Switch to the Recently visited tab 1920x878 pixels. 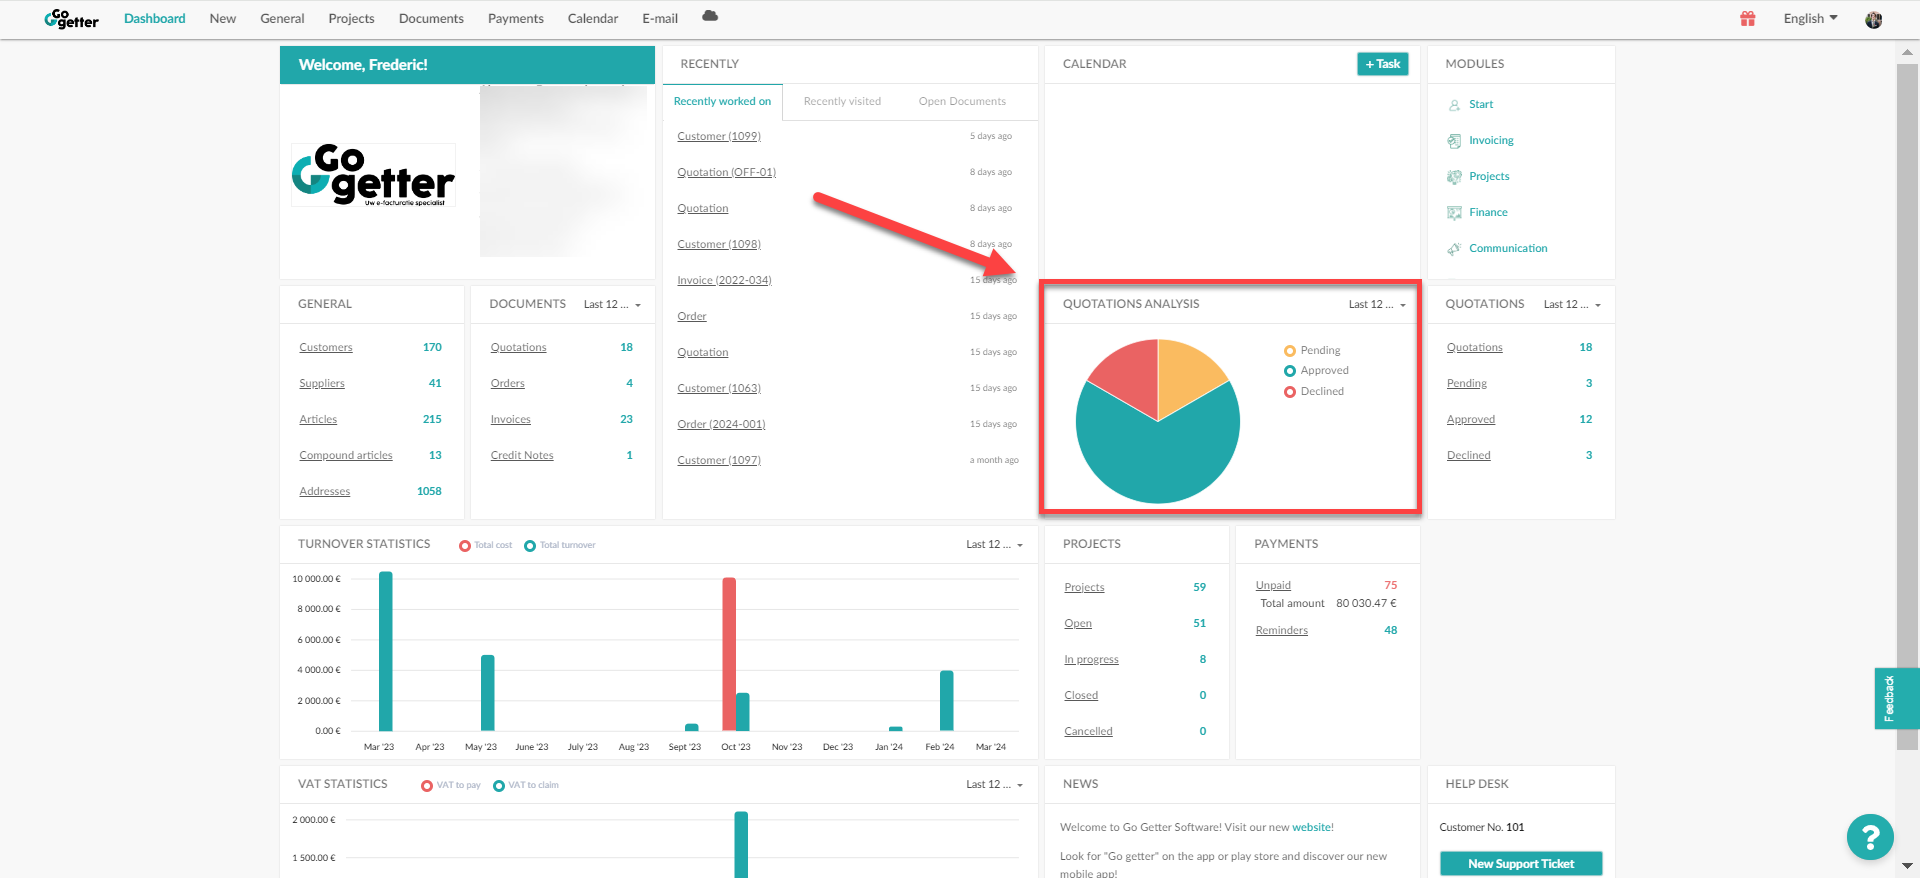(x=842, y=102)
